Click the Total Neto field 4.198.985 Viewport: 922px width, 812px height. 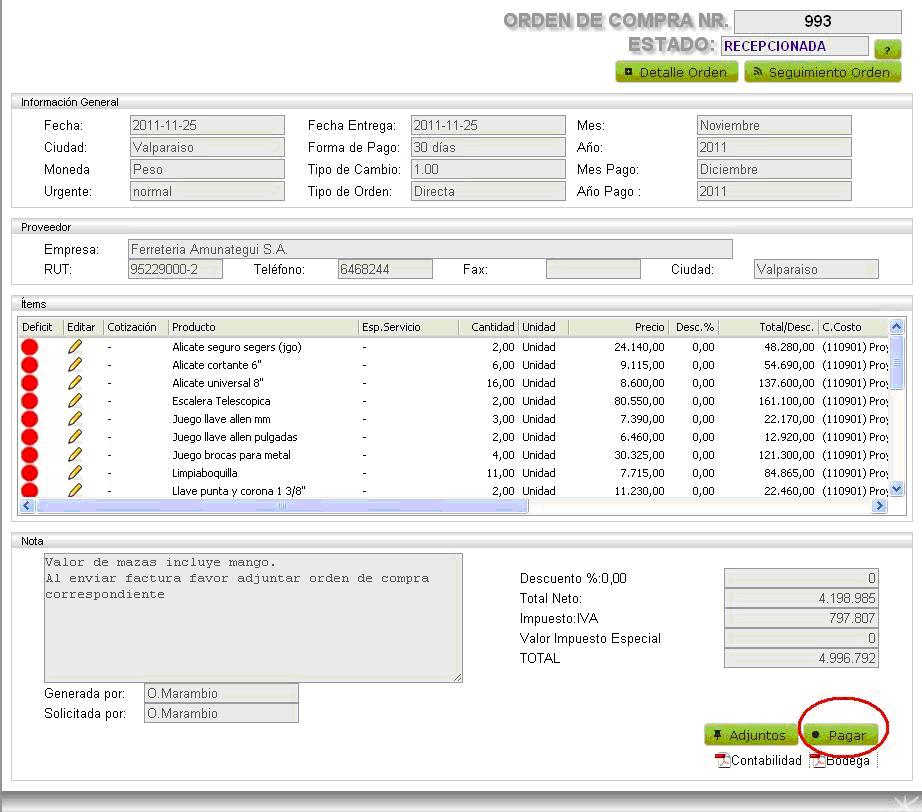(801, 598)
